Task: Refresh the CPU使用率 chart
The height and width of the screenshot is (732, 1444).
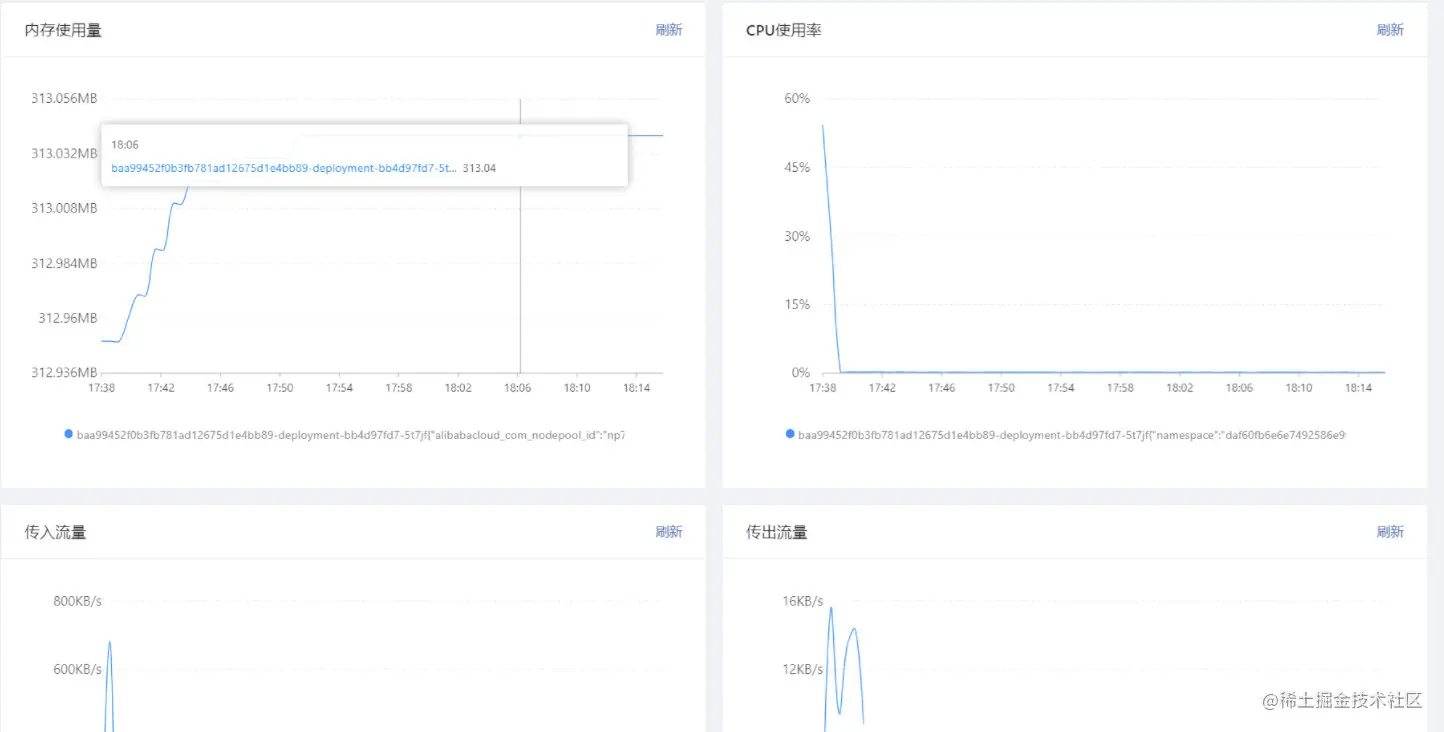Action: (1390, 30)
